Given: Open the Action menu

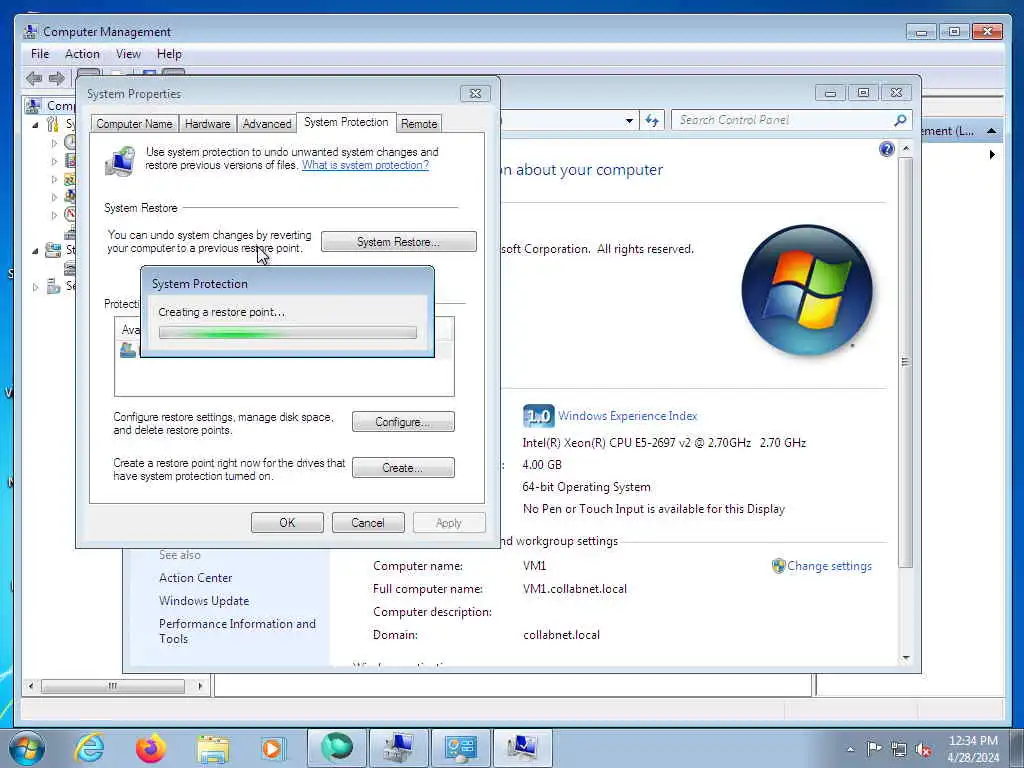Looking at the screenshot, I should coord(82,54).
